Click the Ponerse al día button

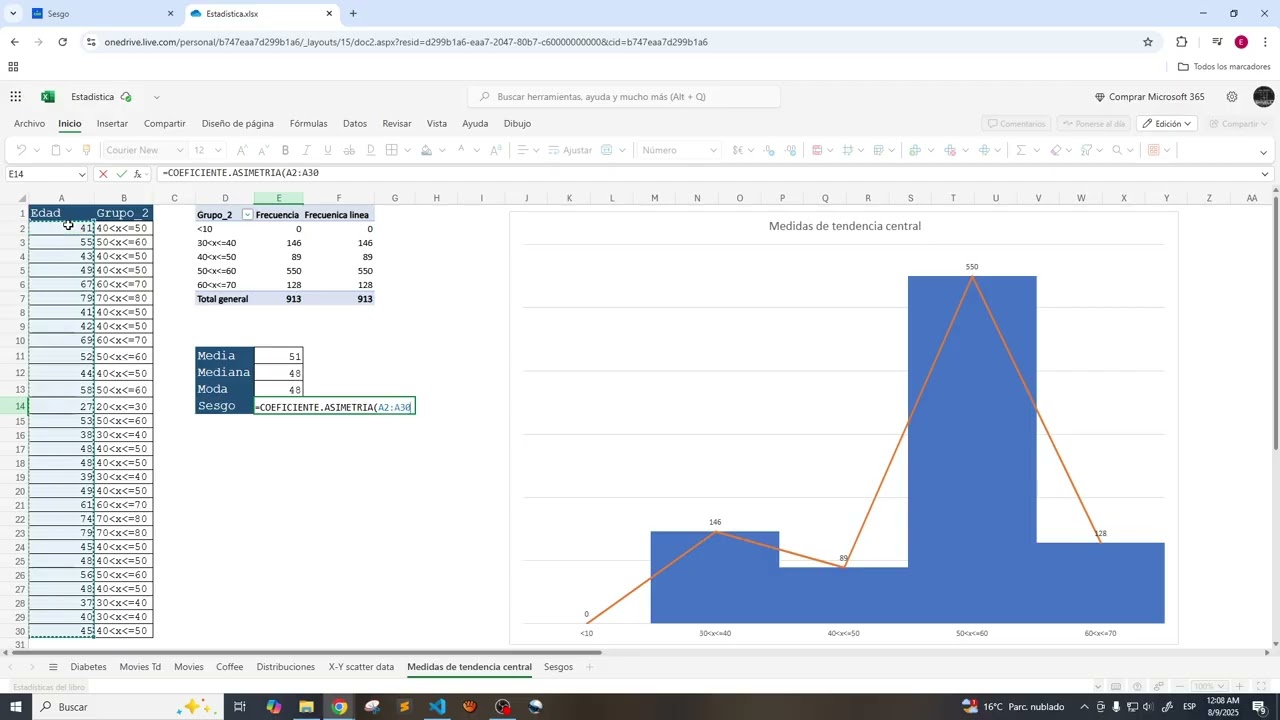tap(1093, 124)
